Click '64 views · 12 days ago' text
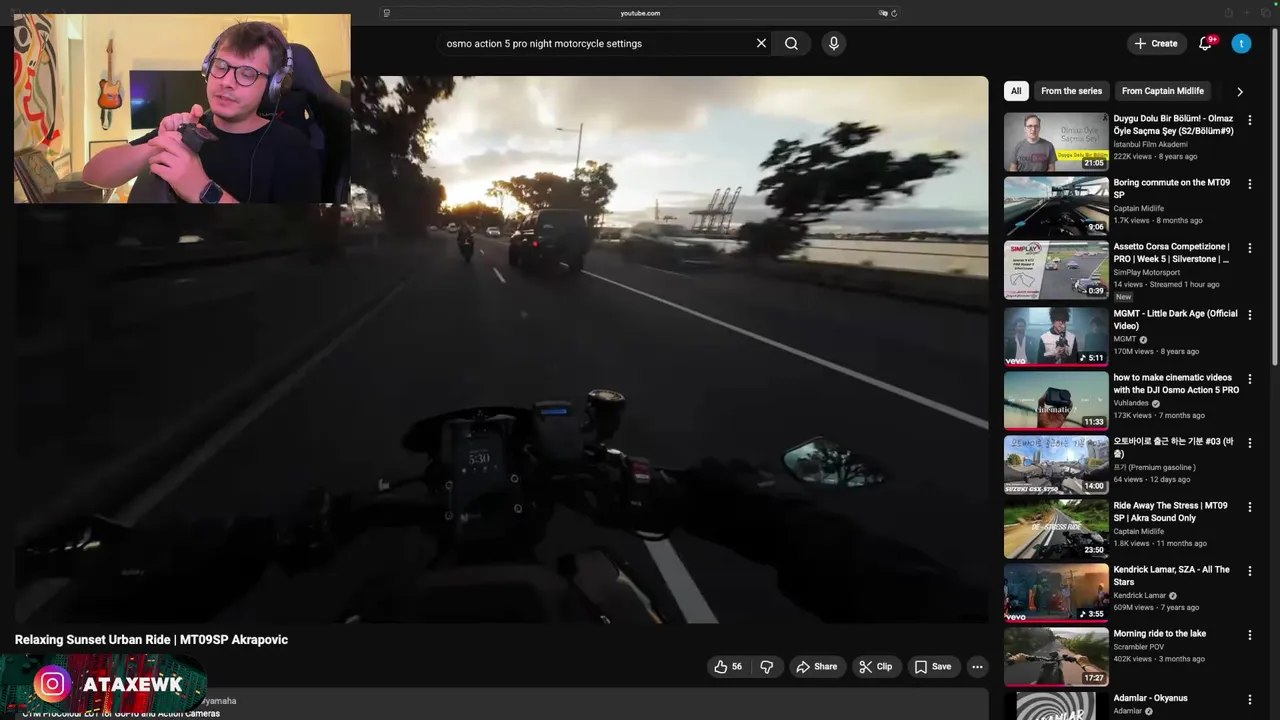Screen dimensions: 1280x720 [1153, 480]
